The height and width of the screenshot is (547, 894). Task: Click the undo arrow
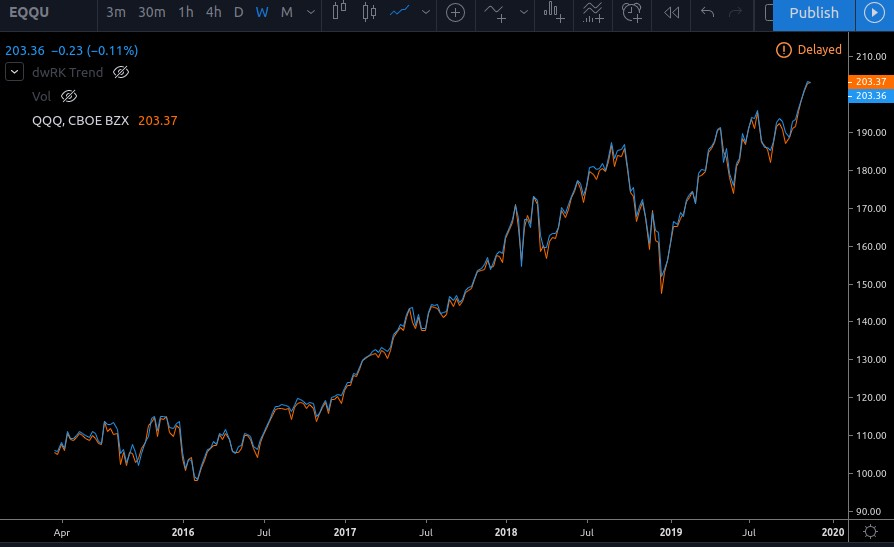708,13
